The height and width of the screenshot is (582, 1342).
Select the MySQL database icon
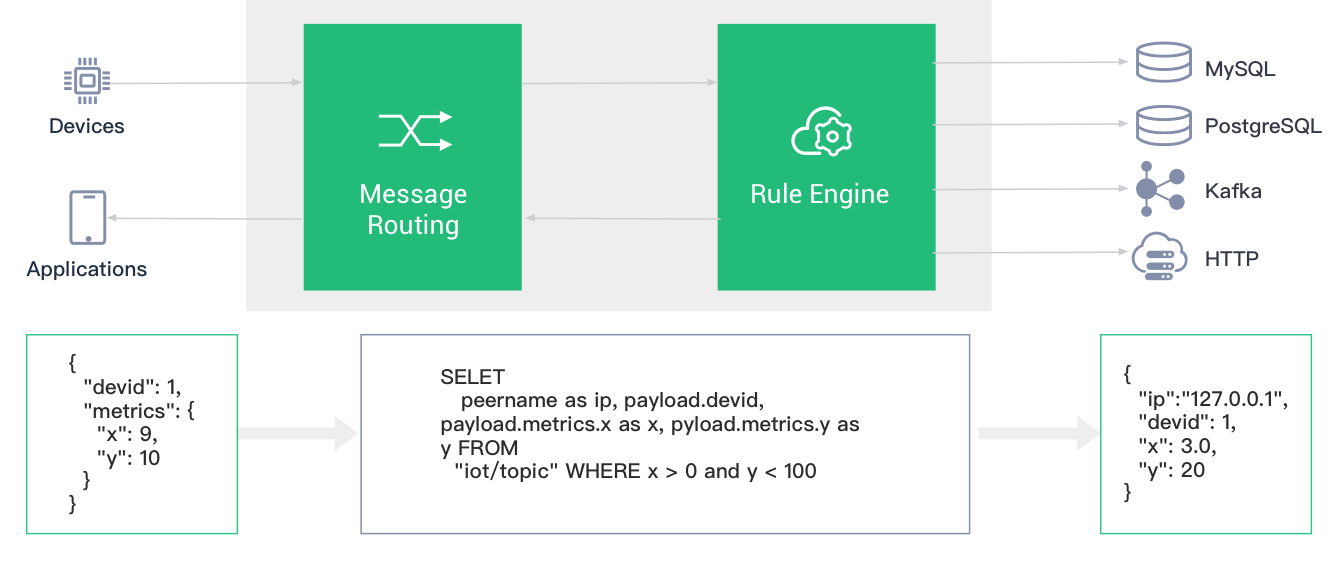tap(1163, 63)
